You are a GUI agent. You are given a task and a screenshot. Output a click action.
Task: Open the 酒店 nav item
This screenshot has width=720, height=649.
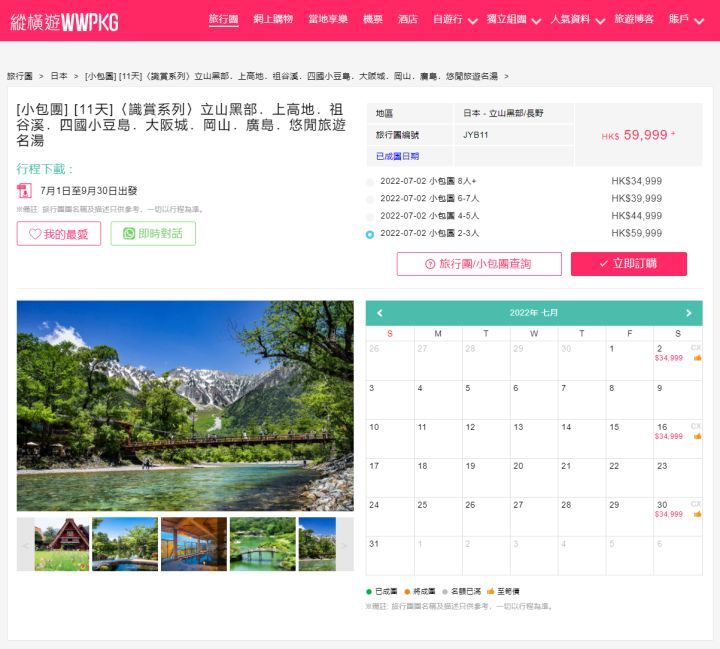[408, 19]
